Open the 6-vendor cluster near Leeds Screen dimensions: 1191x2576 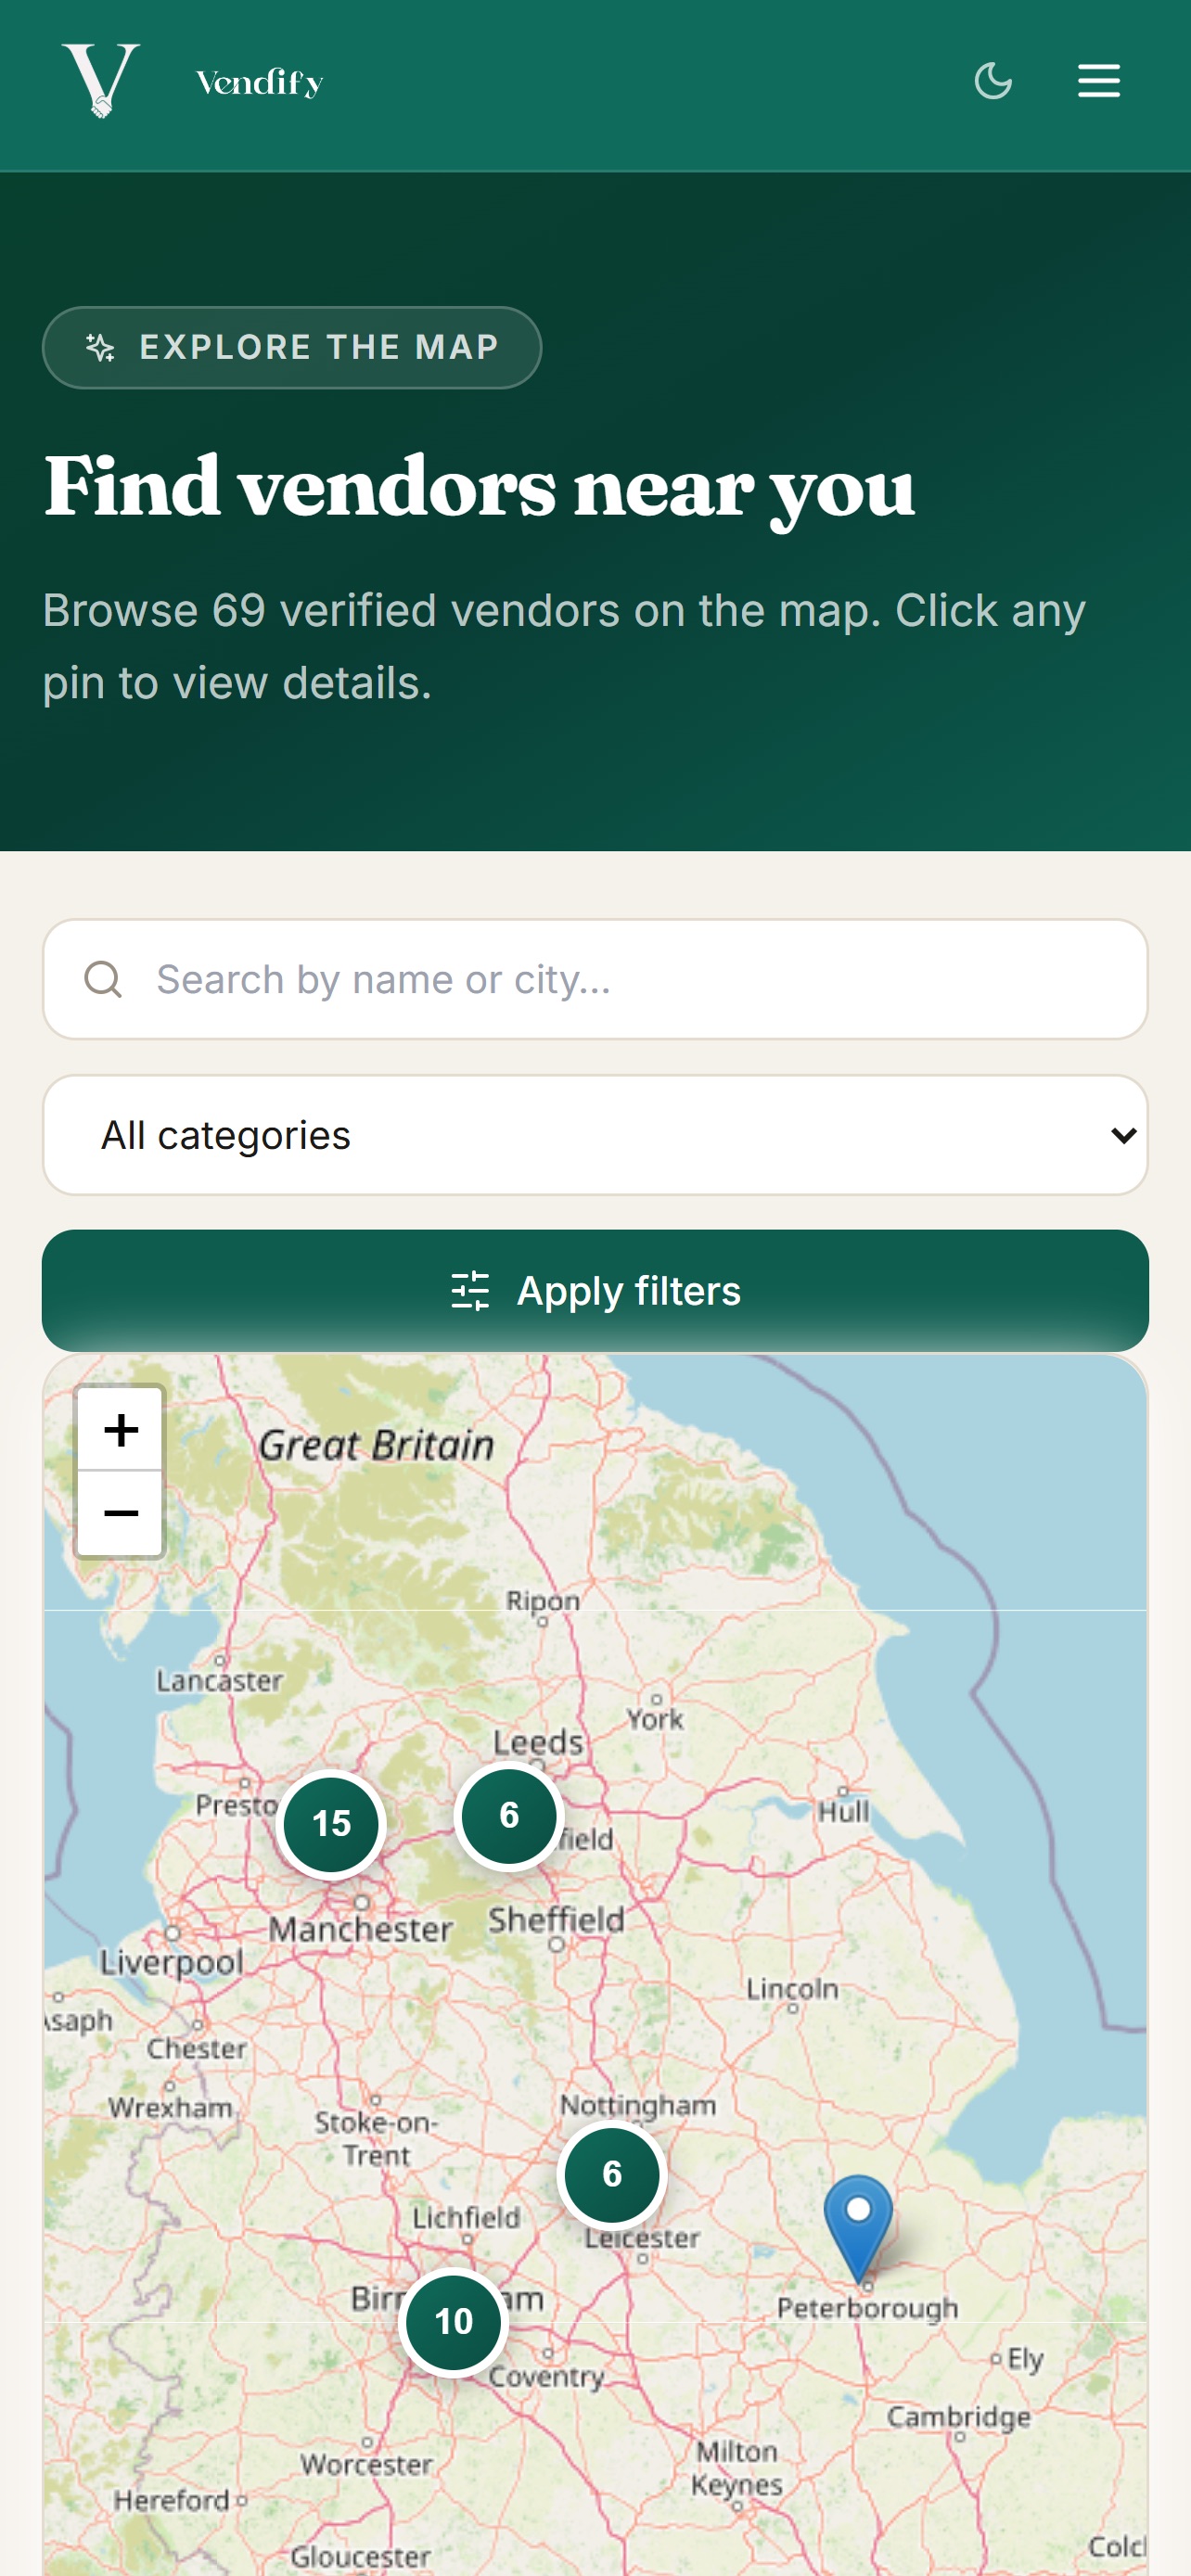click(x=509, y=1815)
